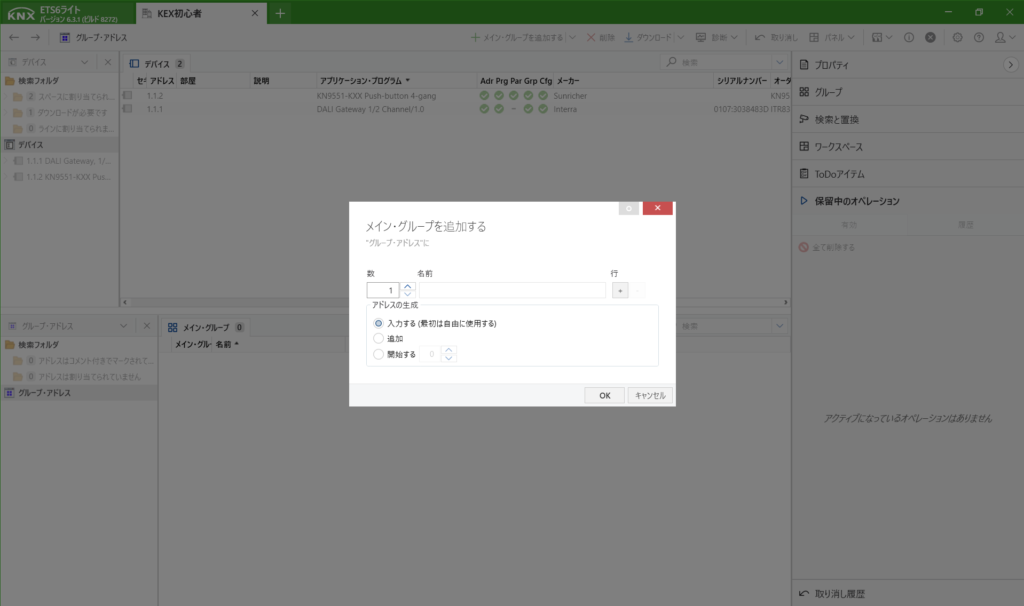The image size is (1024, 606).
Task: Expand the 1.1.1 DALI Gateway tree node
Action: click(x=8, y=161)
